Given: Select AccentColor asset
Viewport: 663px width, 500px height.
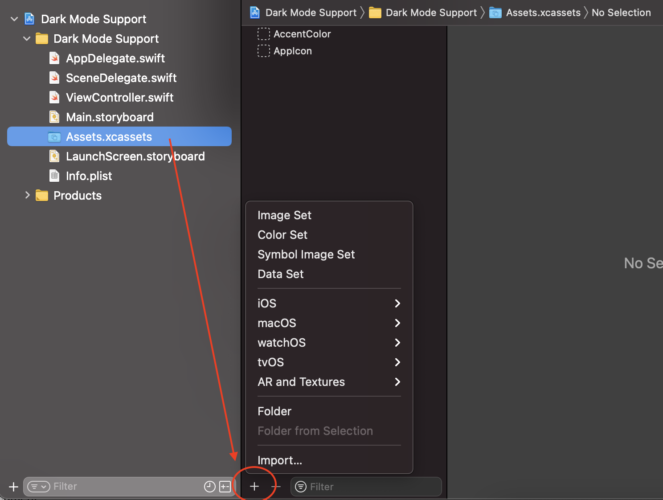Looking at the screenshot, I should 302,34.
